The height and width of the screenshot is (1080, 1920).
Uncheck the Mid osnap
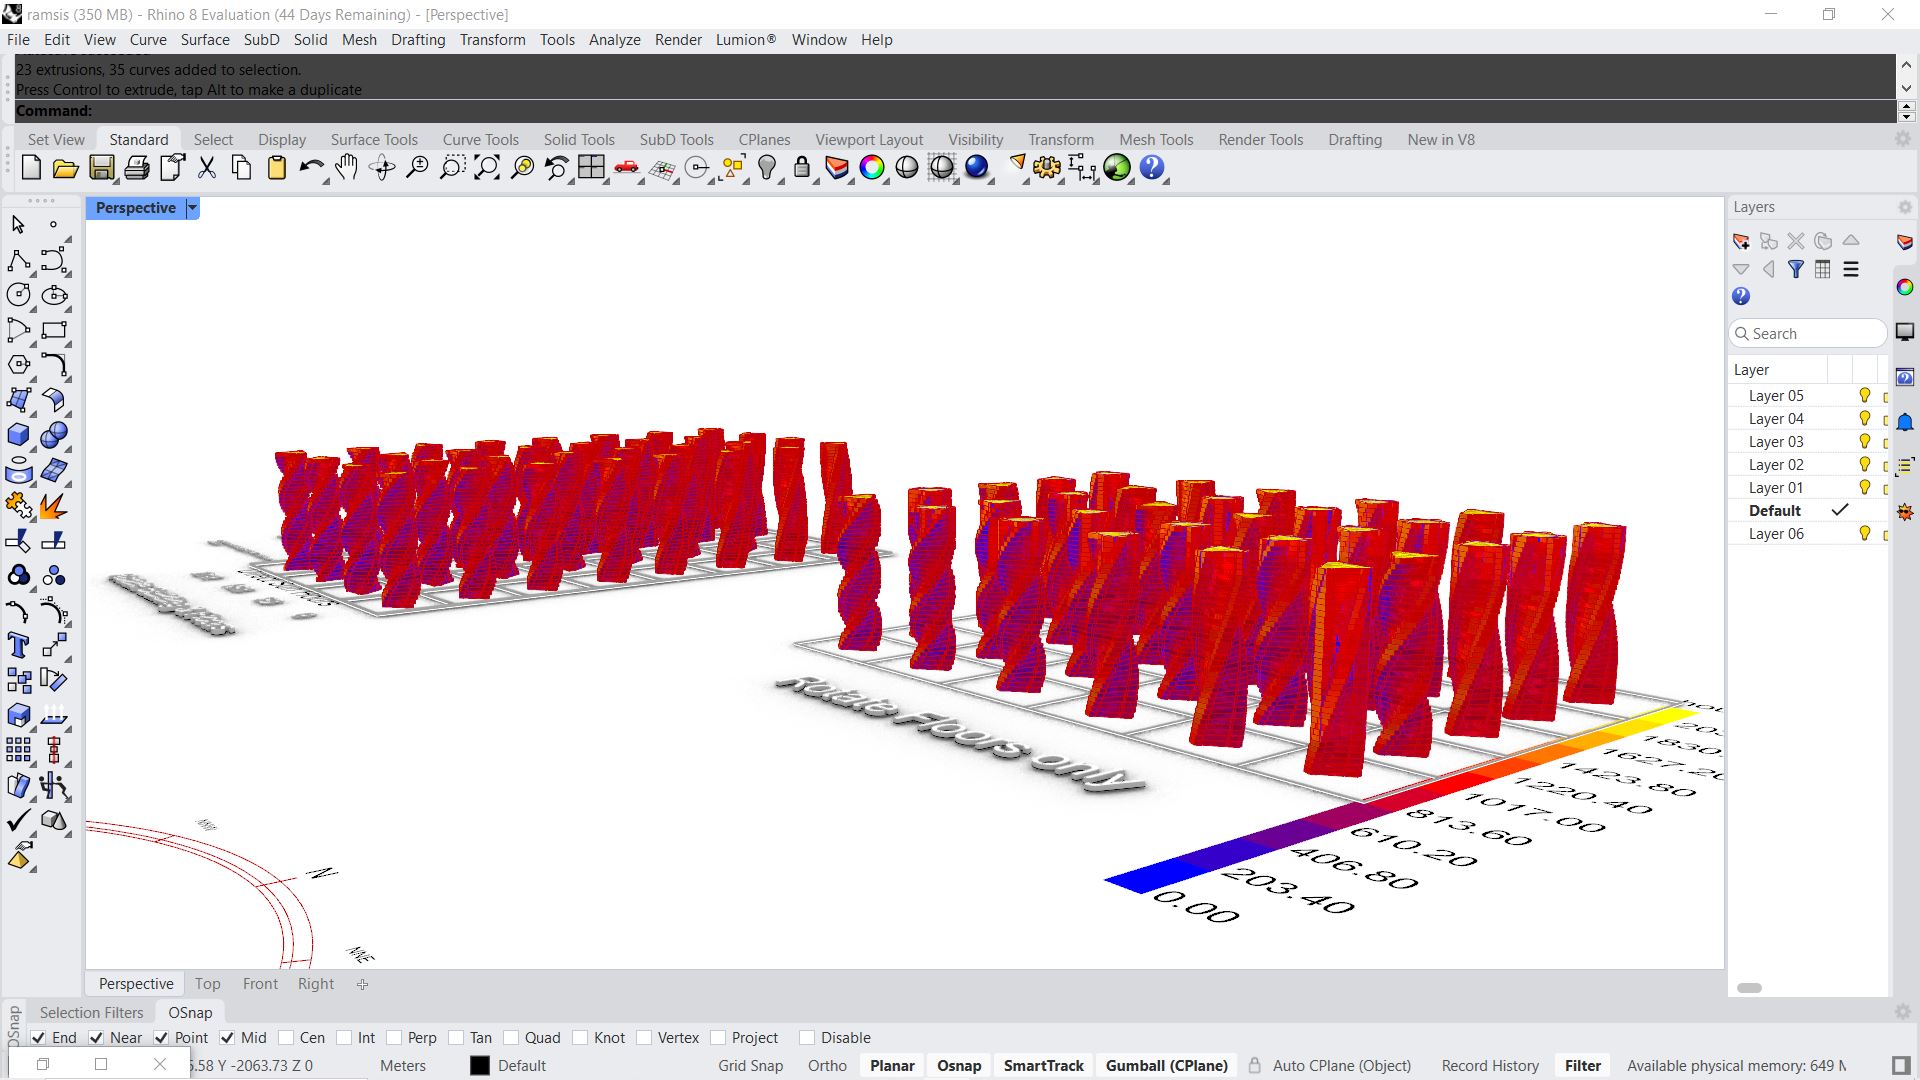227,1038
